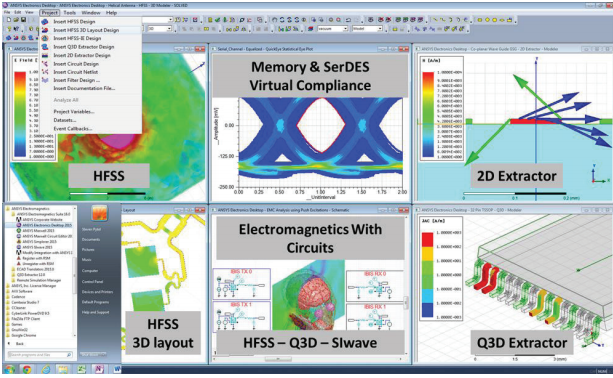Open Project Variables dialog
The image size is (613, 378).
(74, 112)
